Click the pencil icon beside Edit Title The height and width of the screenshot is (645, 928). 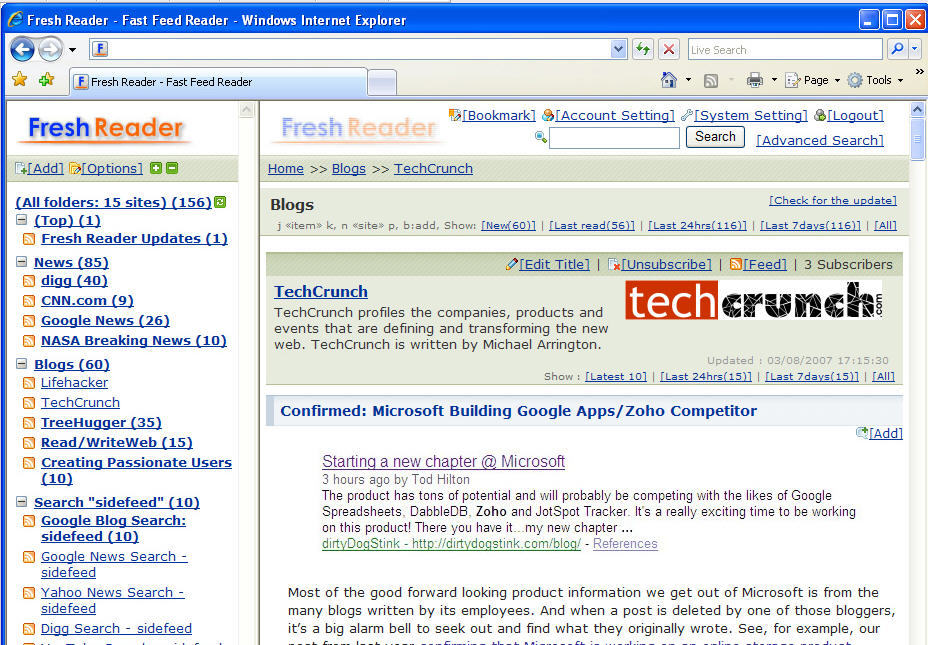pos(510,264)
